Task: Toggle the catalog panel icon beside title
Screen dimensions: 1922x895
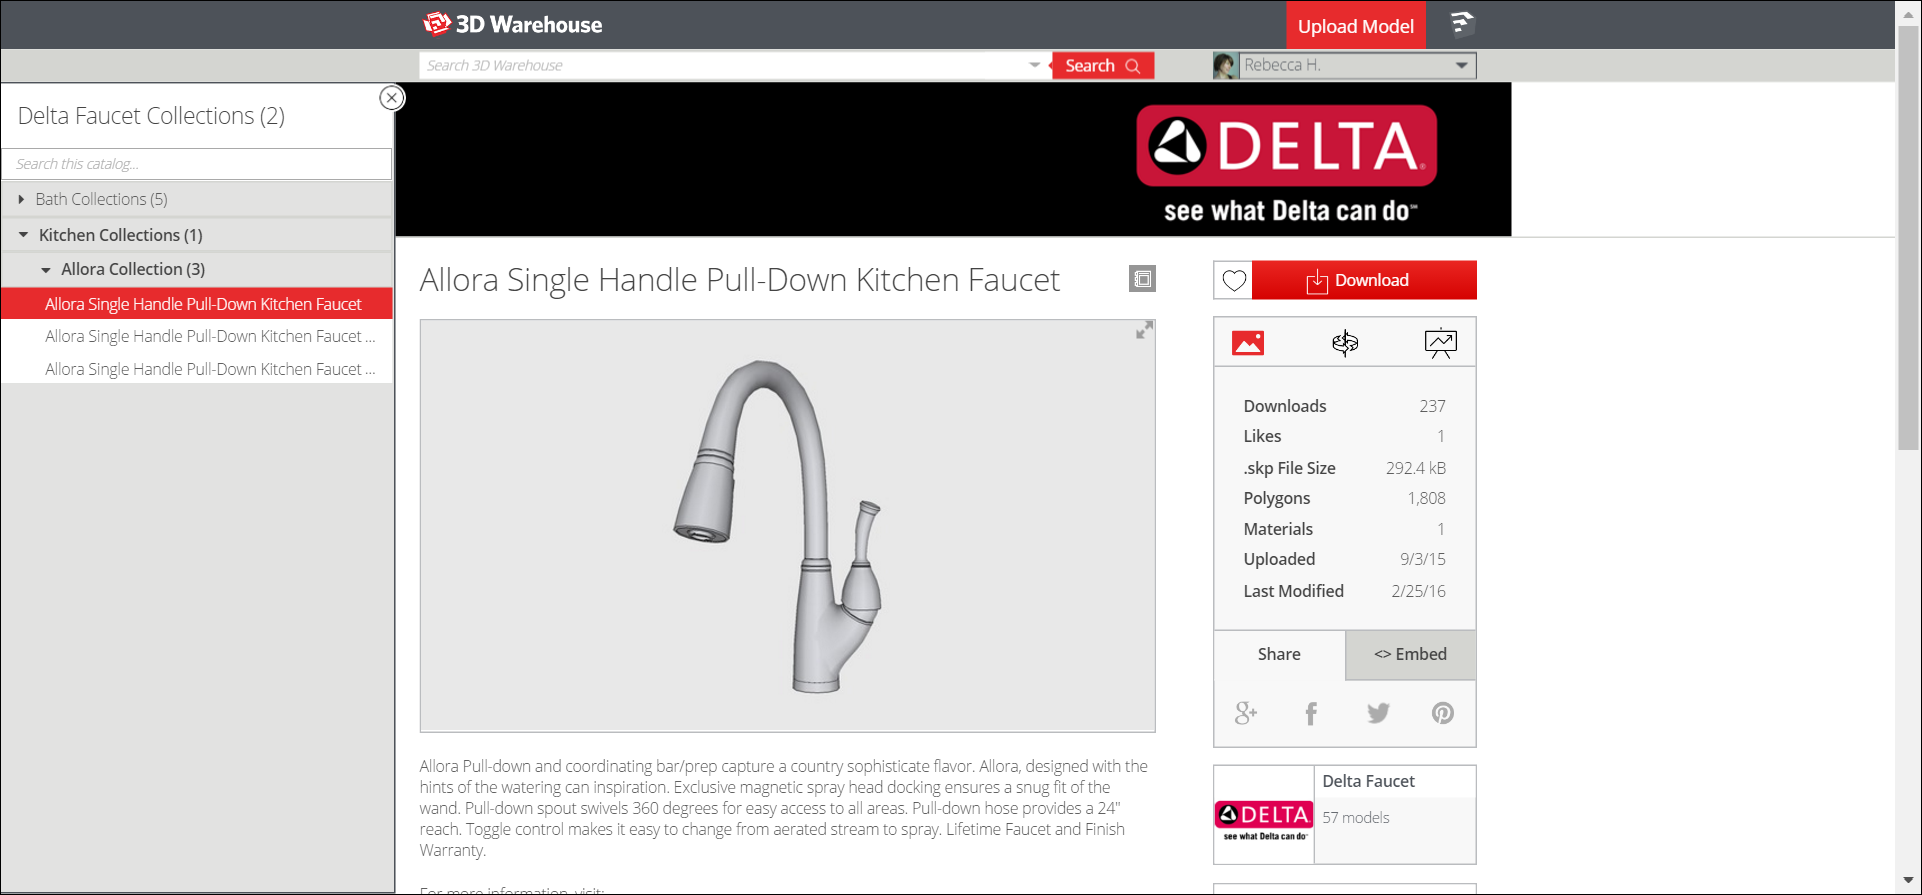Action: 1142,279
